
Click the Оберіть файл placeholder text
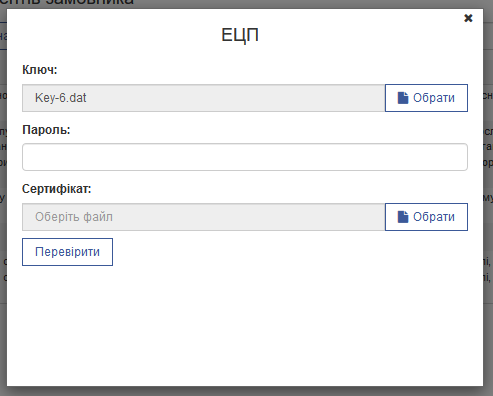click(74, 217)
